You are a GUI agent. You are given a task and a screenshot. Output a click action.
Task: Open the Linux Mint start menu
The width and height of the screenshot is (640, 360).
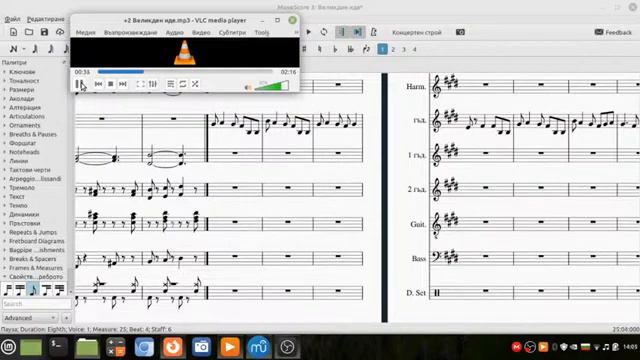click(x=8, y=347)
